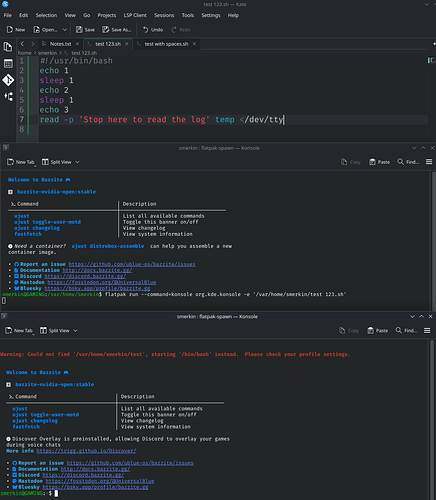Close the Notes.txt tab
The width and height of the screenshot is (436, 500).
[x=77, y=44]
